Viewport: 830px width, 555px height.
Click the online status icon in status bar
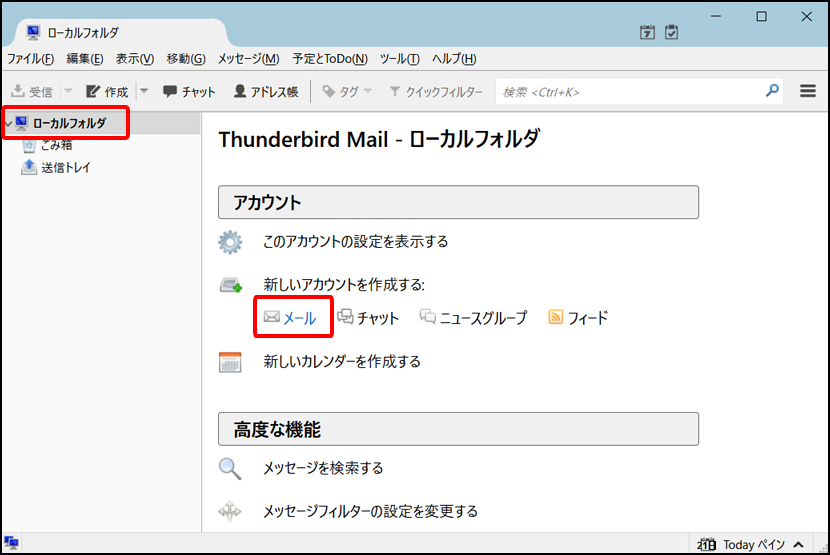tap(11, 542)
